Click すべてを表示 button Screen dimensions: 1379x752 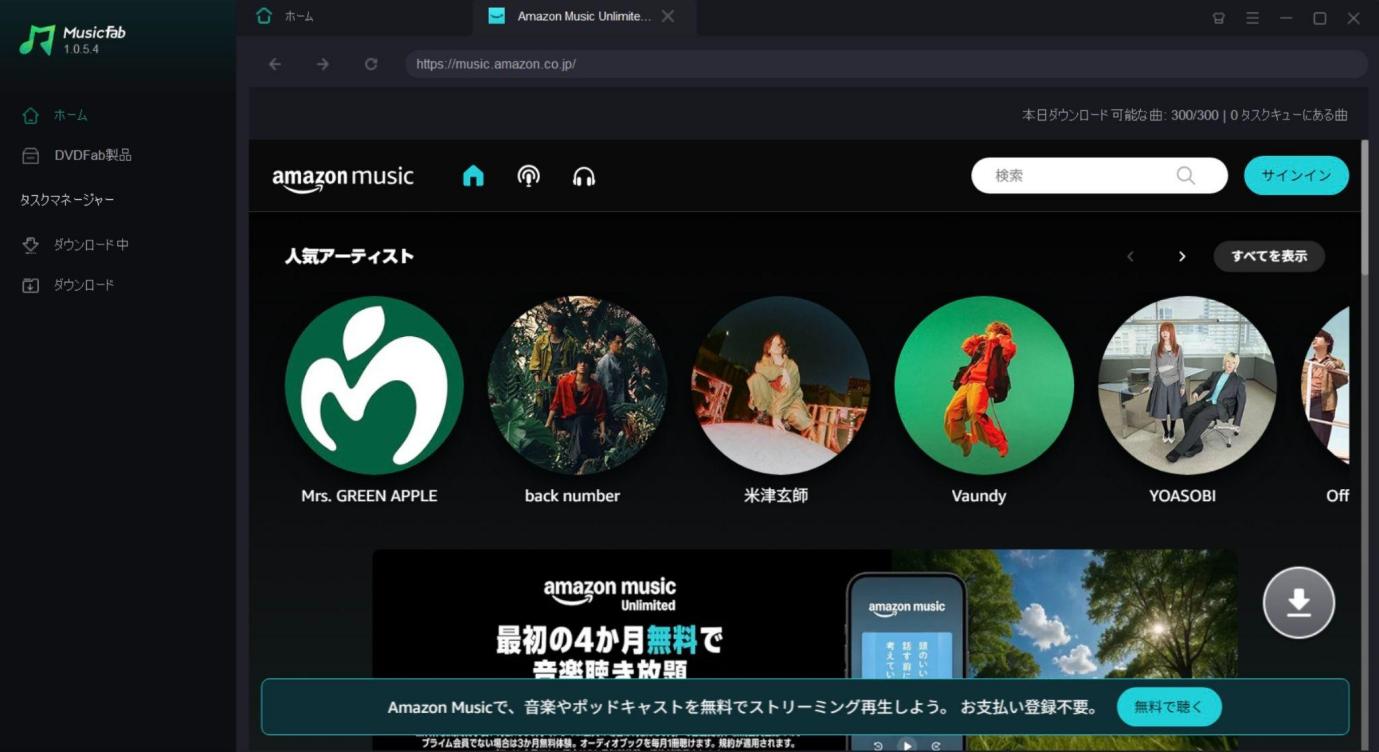tap(1269, 256)
